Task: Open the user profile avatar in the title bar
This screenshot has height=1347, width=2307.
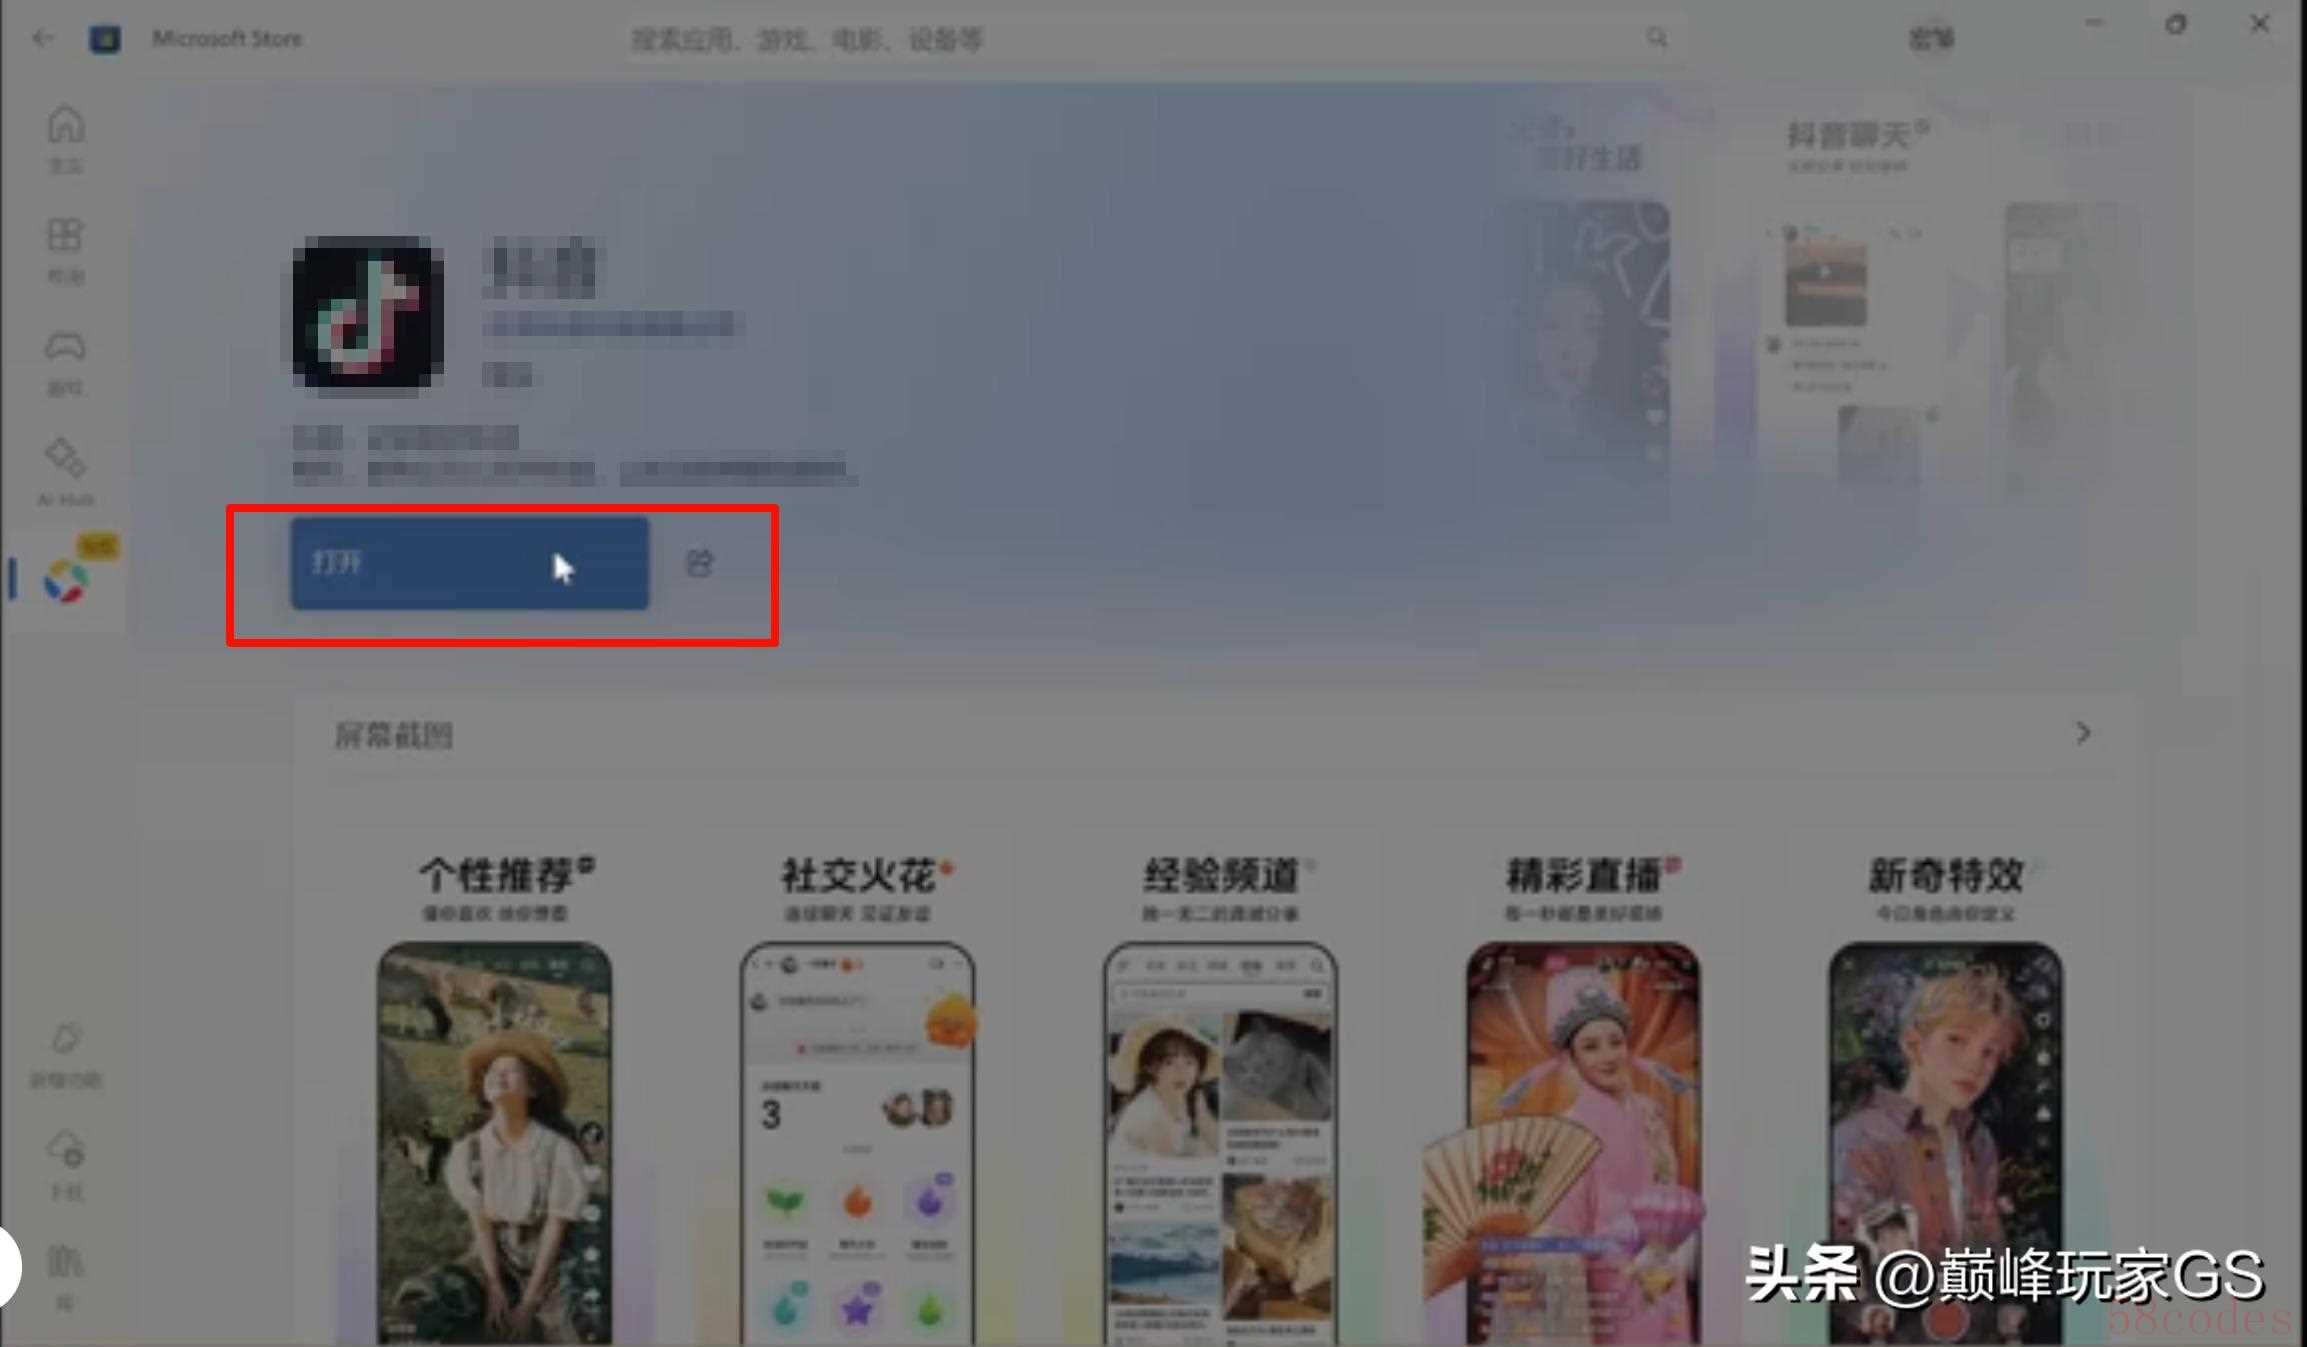Action: [1932, 38]
